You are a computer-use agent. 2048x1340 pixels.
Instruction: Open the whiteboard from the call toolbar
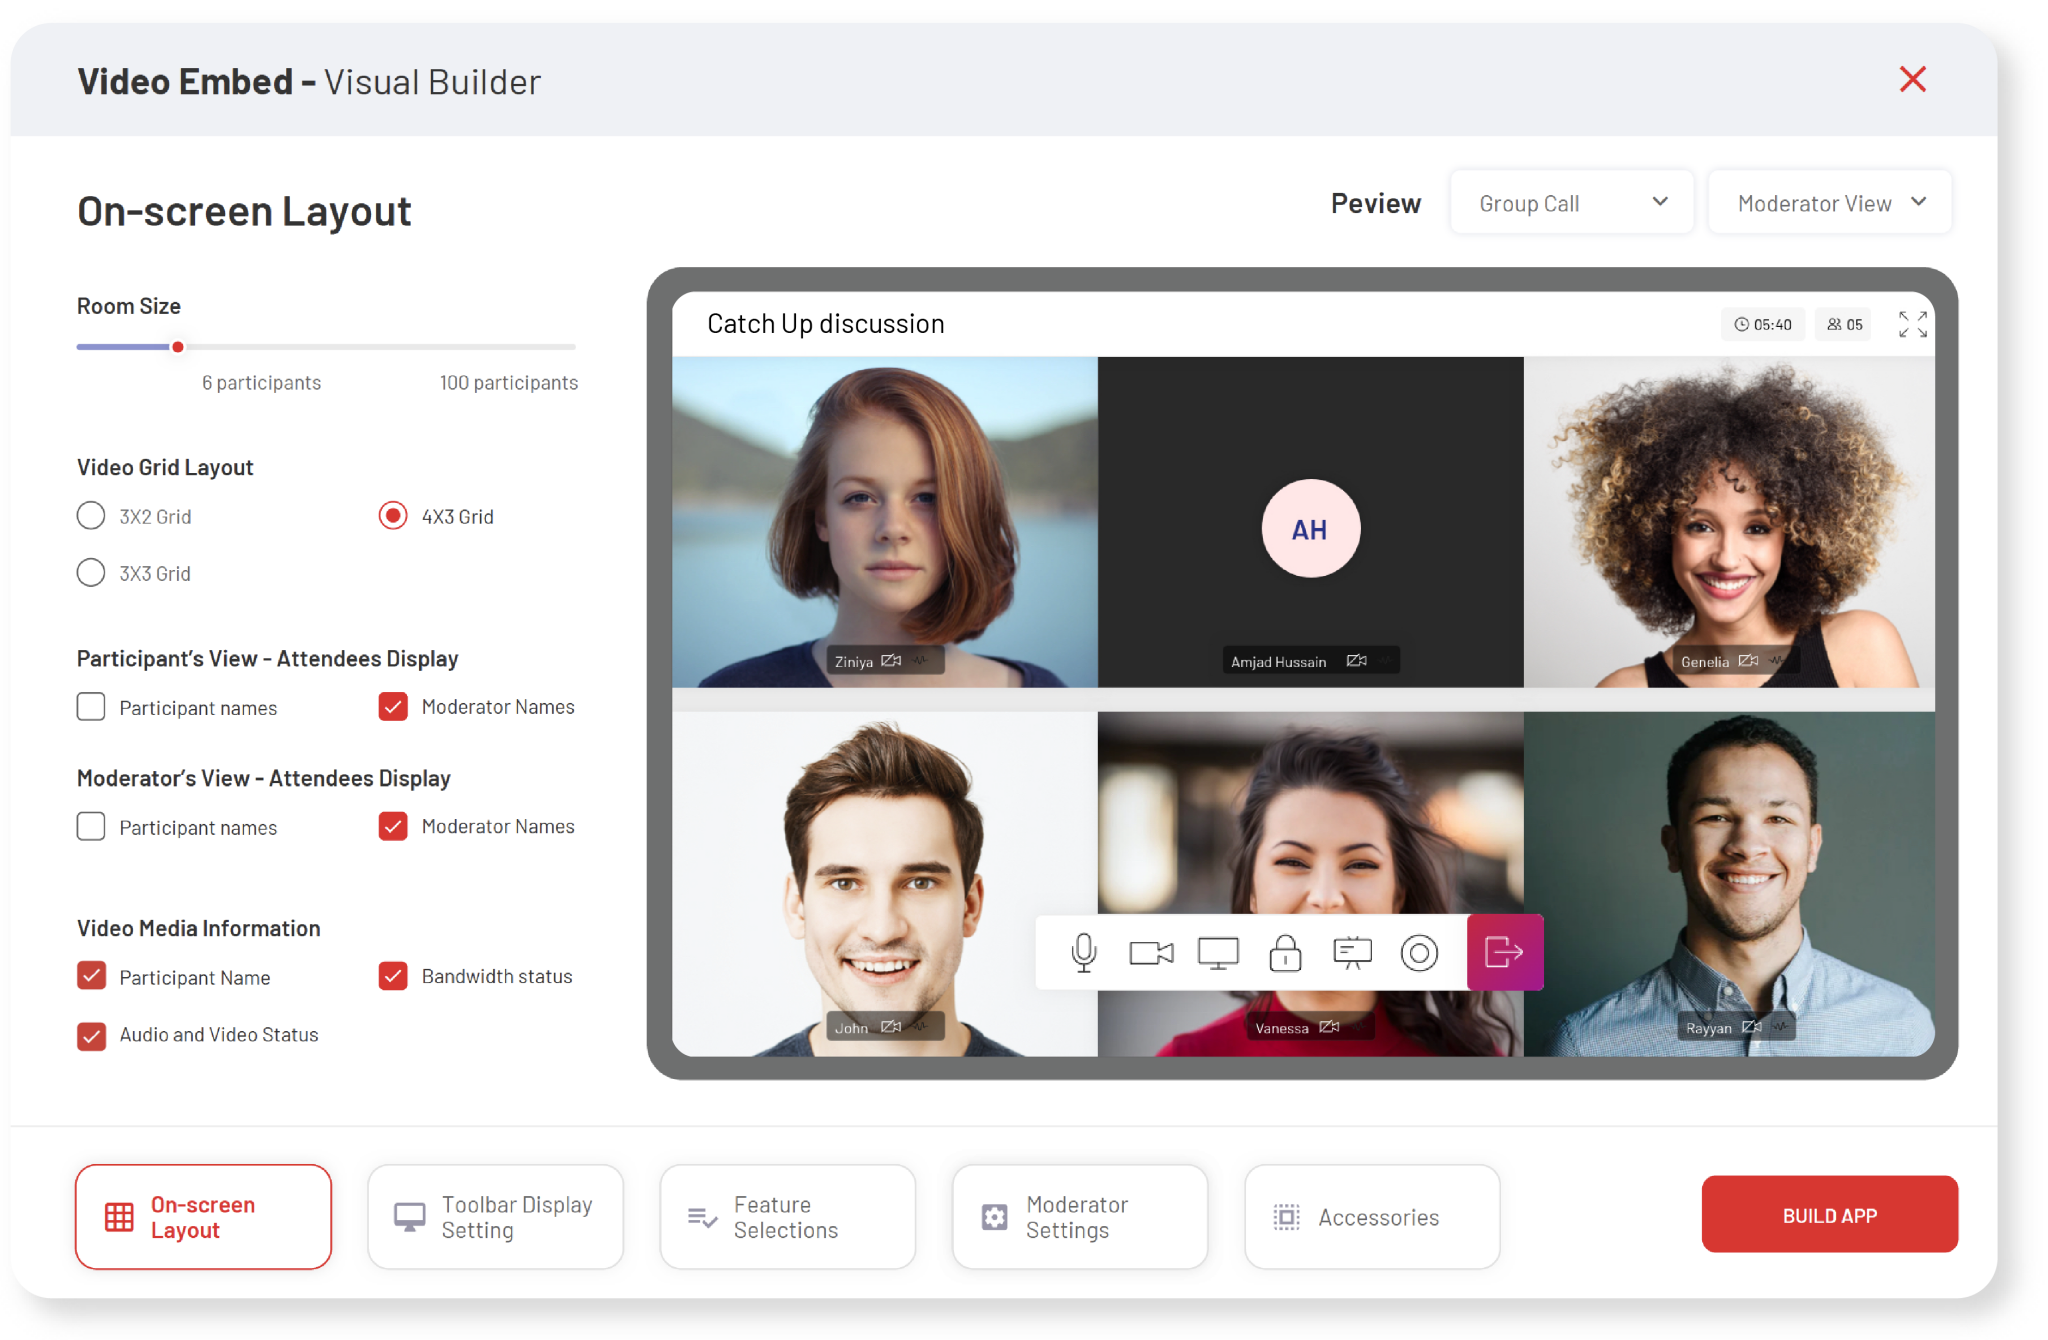tap(1352, 952)
